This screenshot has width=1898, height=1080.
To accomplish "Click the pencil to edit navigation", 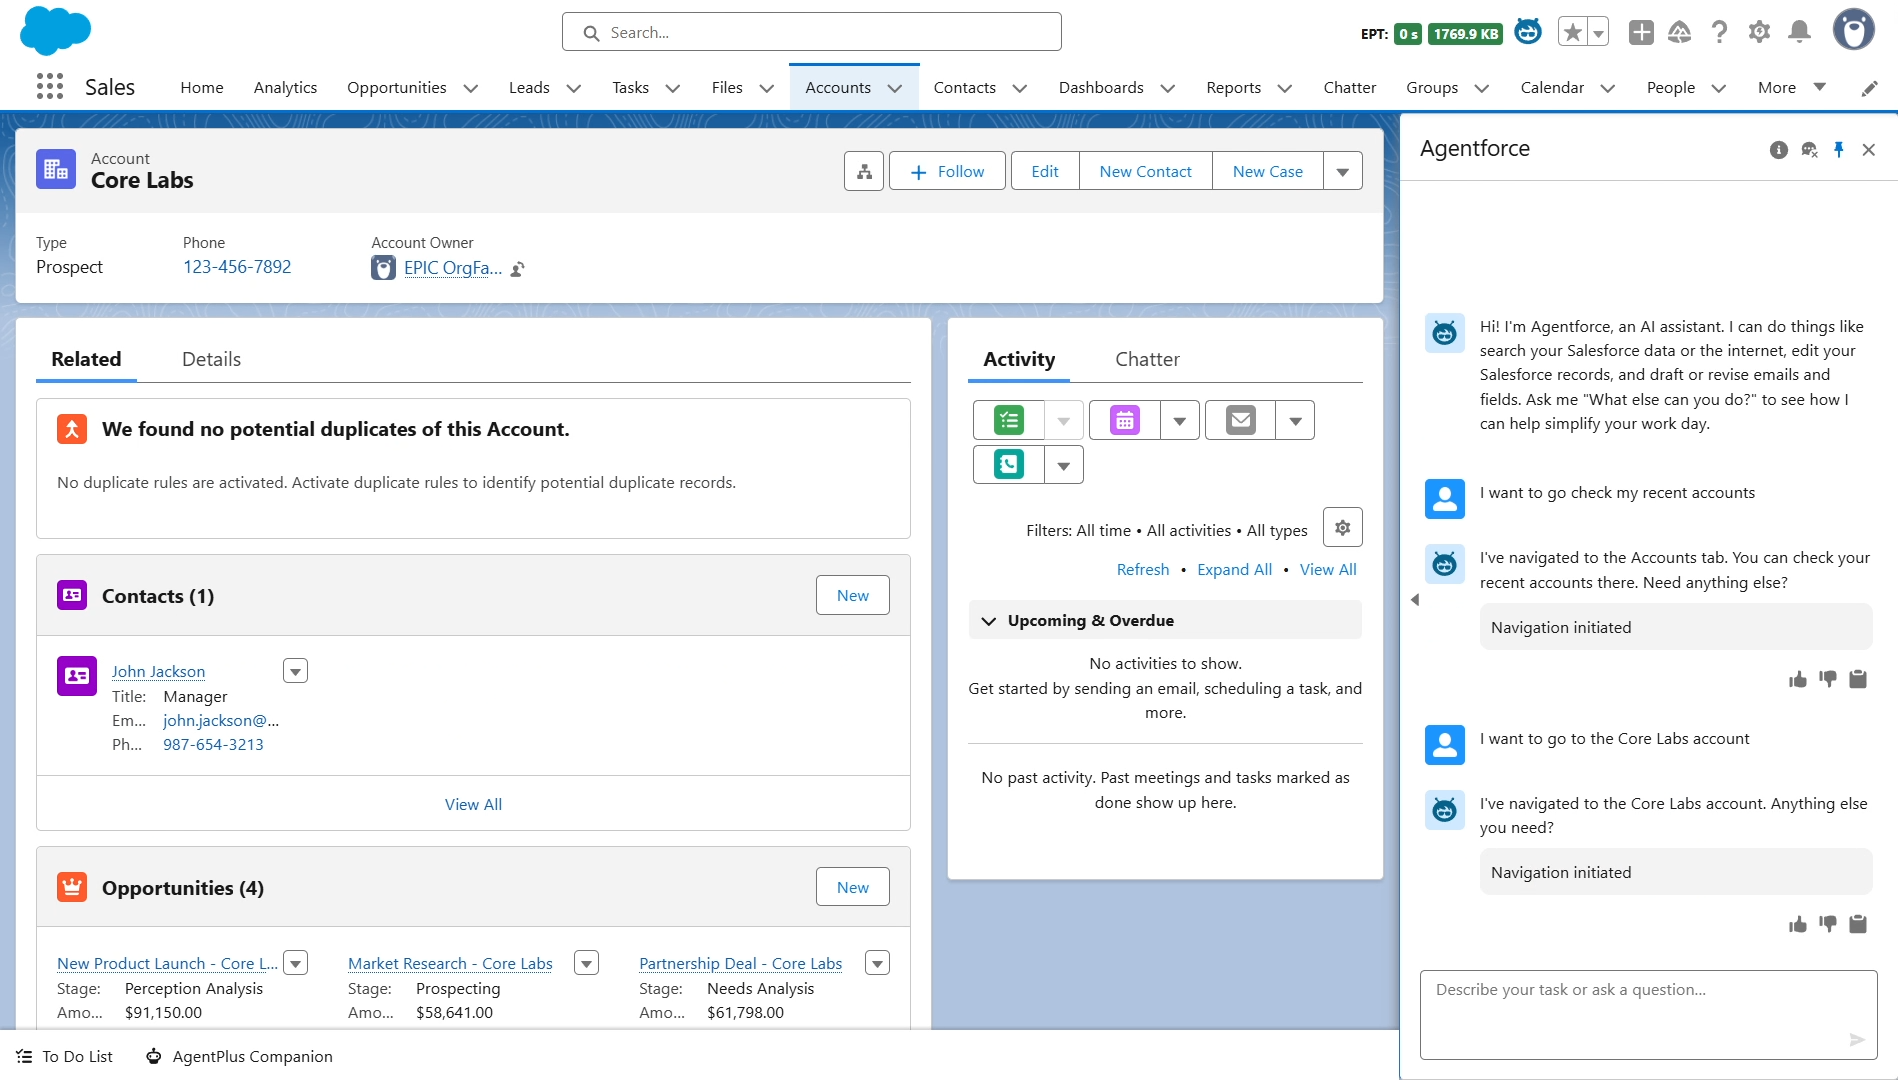I will [1869, 88].
